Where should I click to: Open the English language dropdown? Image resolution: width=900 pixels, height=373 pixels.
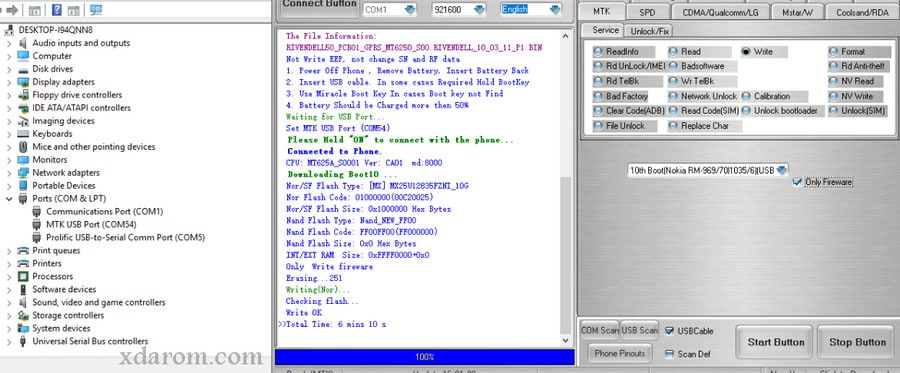tap(554, 10)
